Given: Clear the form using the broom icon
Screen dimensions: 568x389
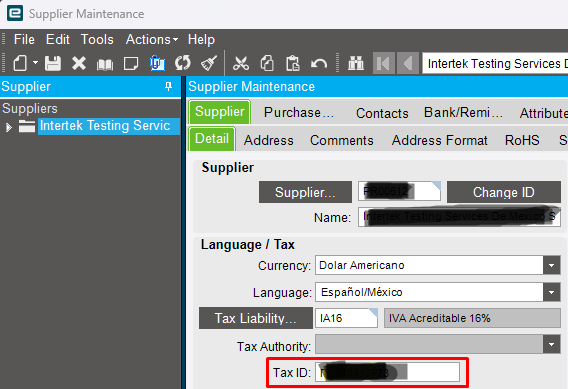Looking at the screenshot, I should [209, 63].
